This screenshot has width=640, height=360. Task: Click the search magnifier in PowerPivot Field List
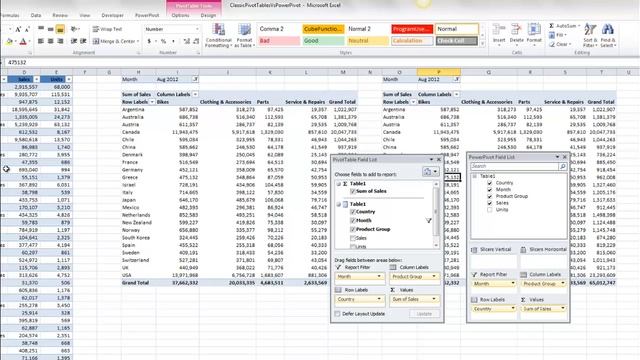562,166
